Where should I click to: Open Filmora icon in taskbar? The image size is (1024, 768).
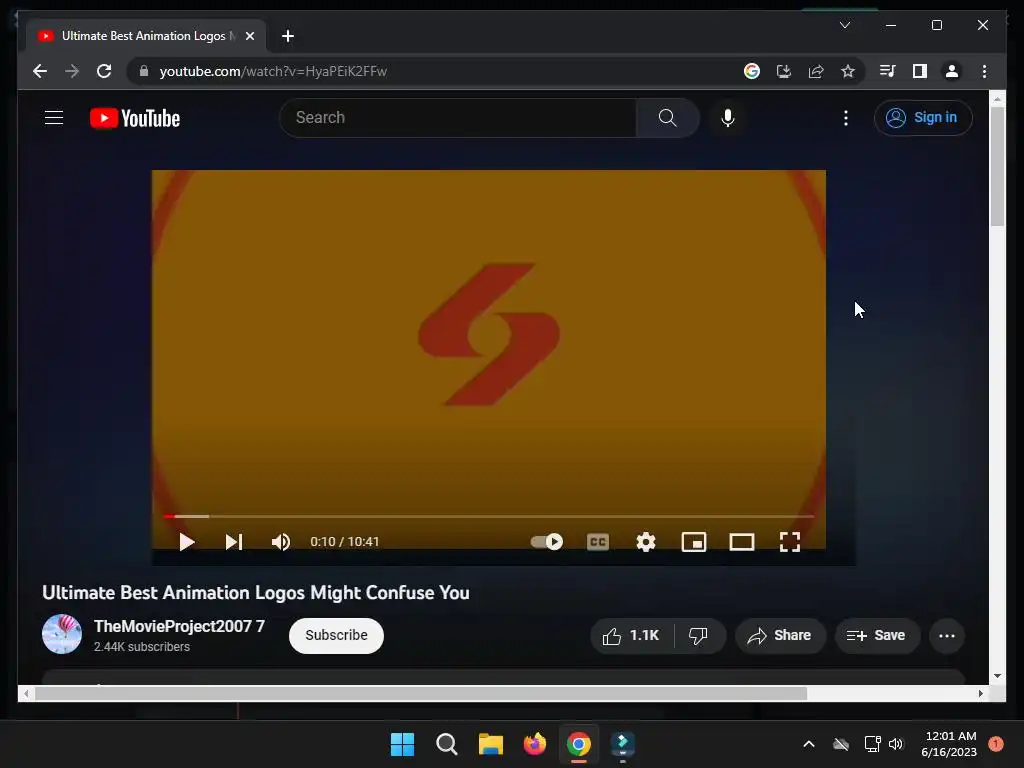[x=622, y=744]
